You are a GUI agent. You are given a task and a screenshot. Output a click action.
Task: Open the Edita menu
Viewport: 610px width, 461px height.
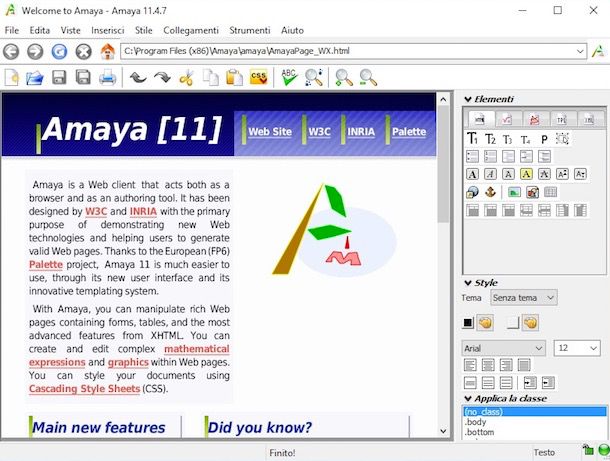40,30
